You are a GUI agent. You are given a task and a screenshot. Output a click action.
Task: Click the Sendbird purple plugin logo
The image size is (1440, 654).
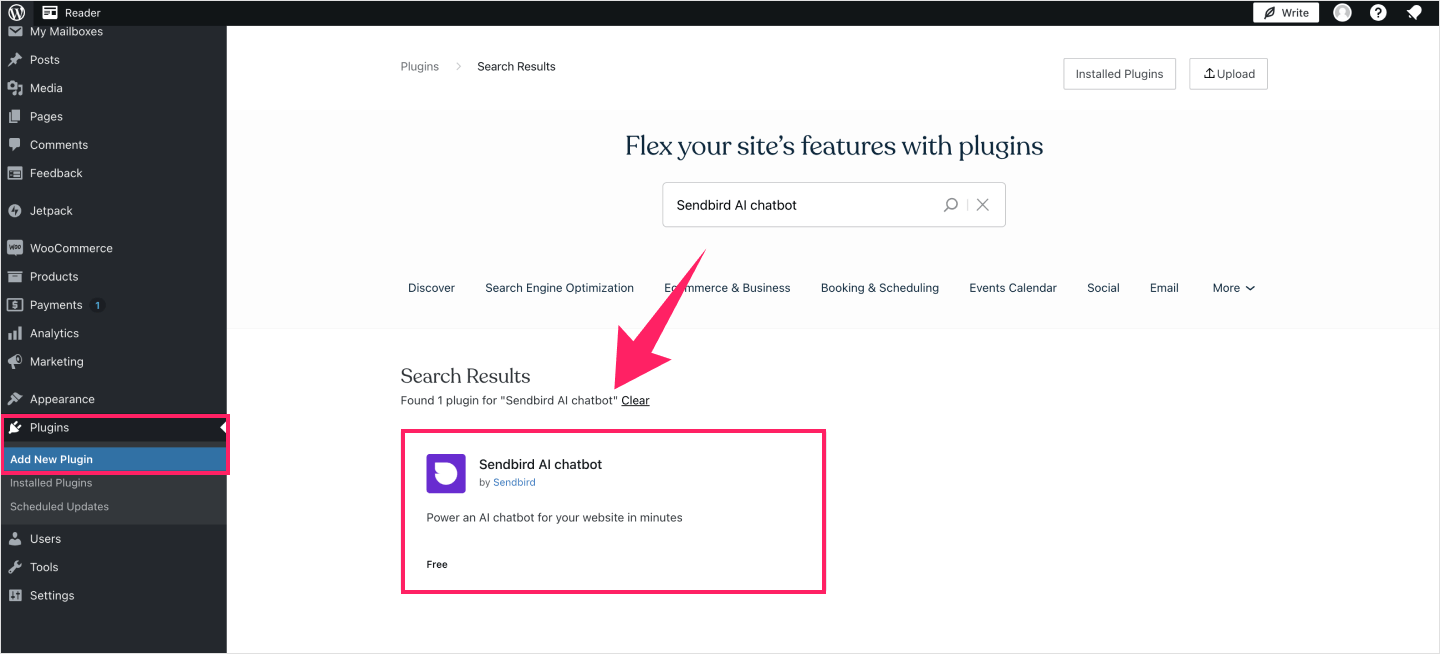(x=446, y=473)
